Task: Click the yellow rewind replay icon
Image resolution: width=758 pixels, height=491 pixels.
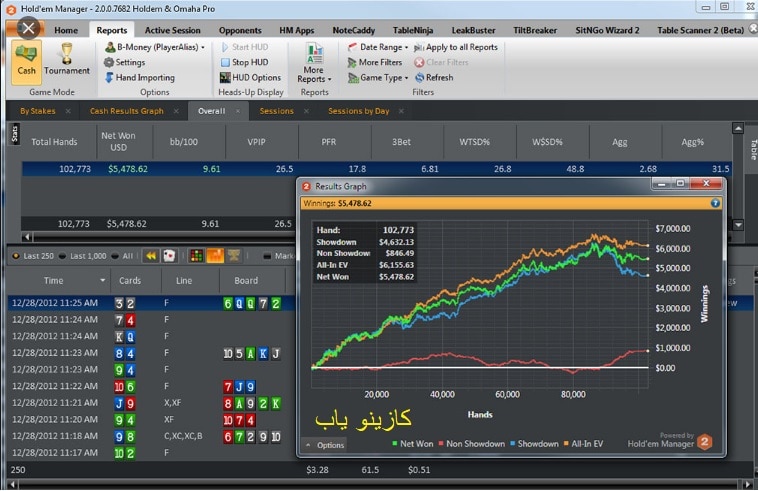Action: [x=151, y=256]
